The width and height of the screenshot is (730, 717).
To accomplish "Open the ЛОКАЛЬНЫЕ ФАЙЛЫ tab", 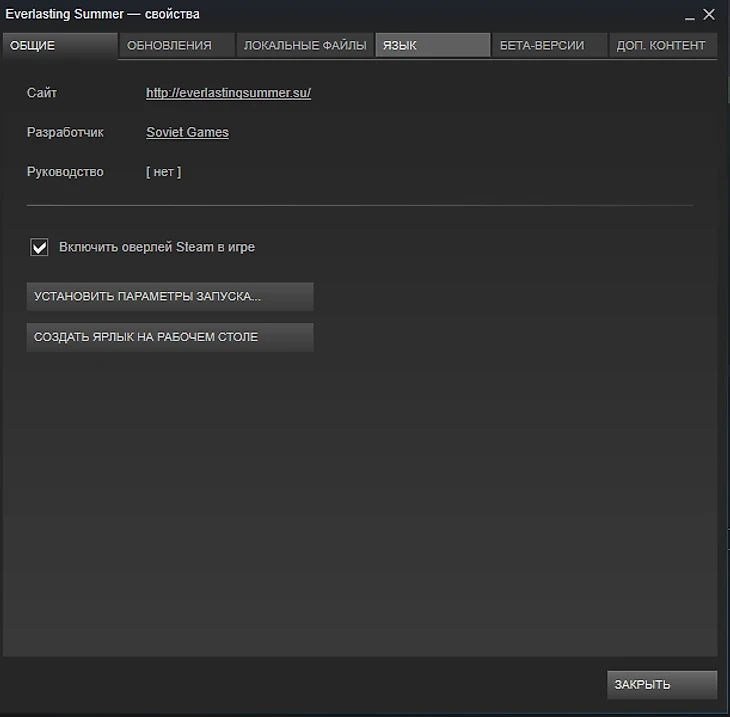I will [305, 46].
